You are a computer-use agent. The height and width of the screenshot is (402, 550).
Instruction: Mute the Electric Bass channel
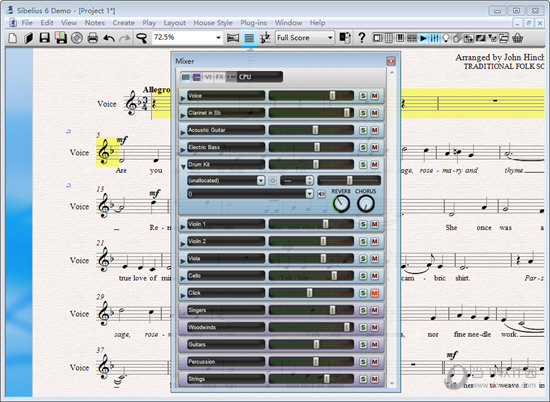(x=375, y=147)
